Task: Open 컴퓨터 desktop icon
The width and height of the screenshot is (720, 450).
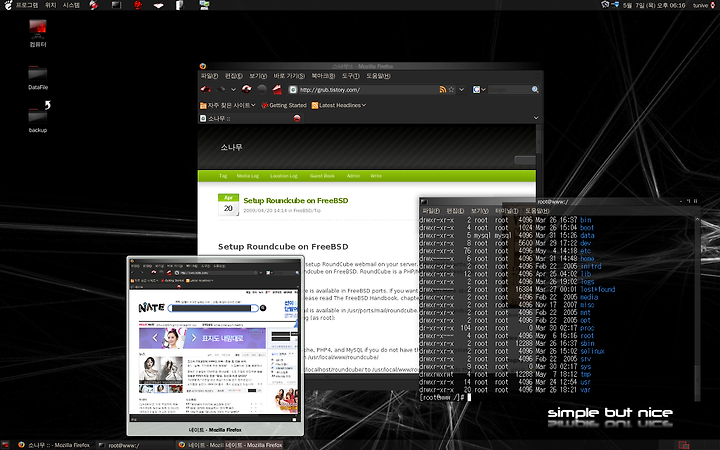Action: coord(38,34)
